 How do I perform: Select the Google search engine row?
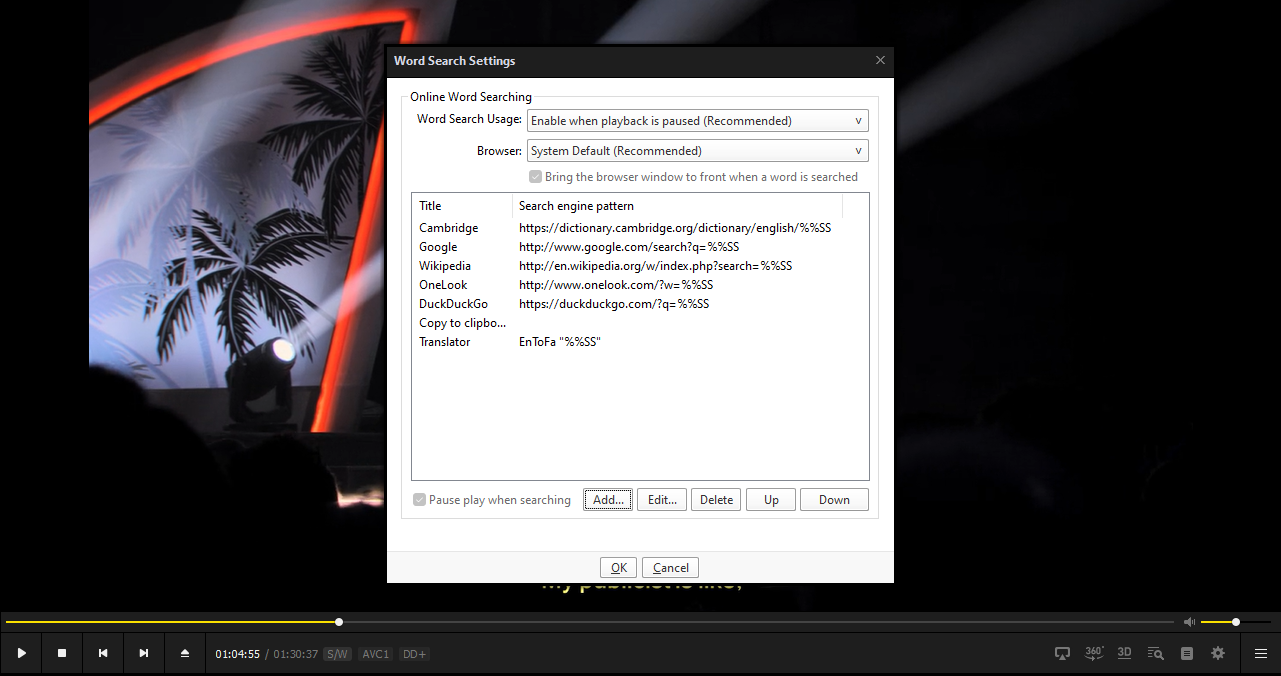point(640,247)
